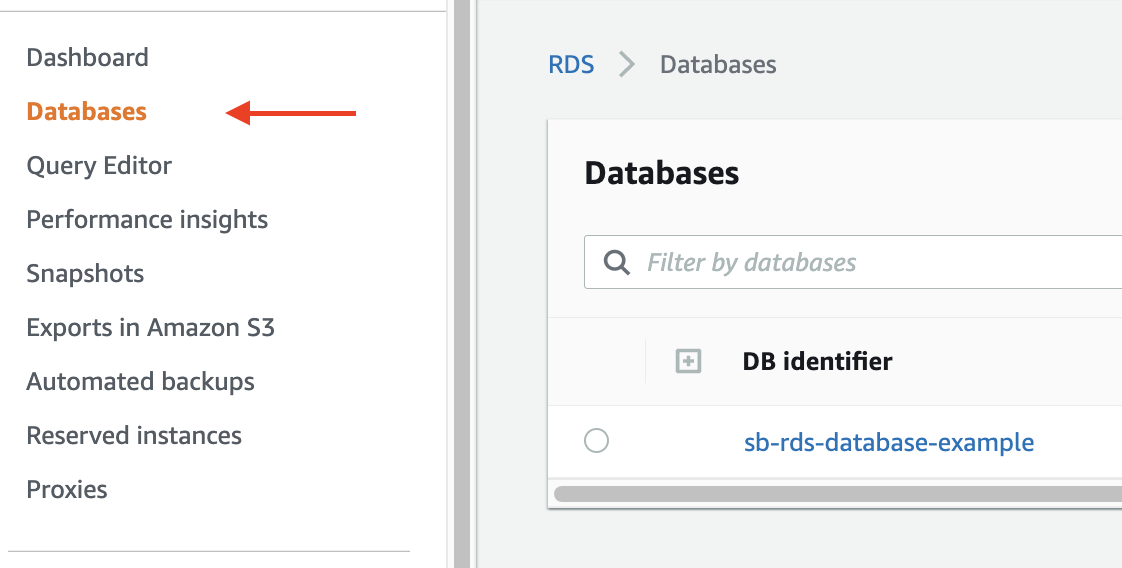
Task: Open Reserved instances page
Action: point(134,436)
